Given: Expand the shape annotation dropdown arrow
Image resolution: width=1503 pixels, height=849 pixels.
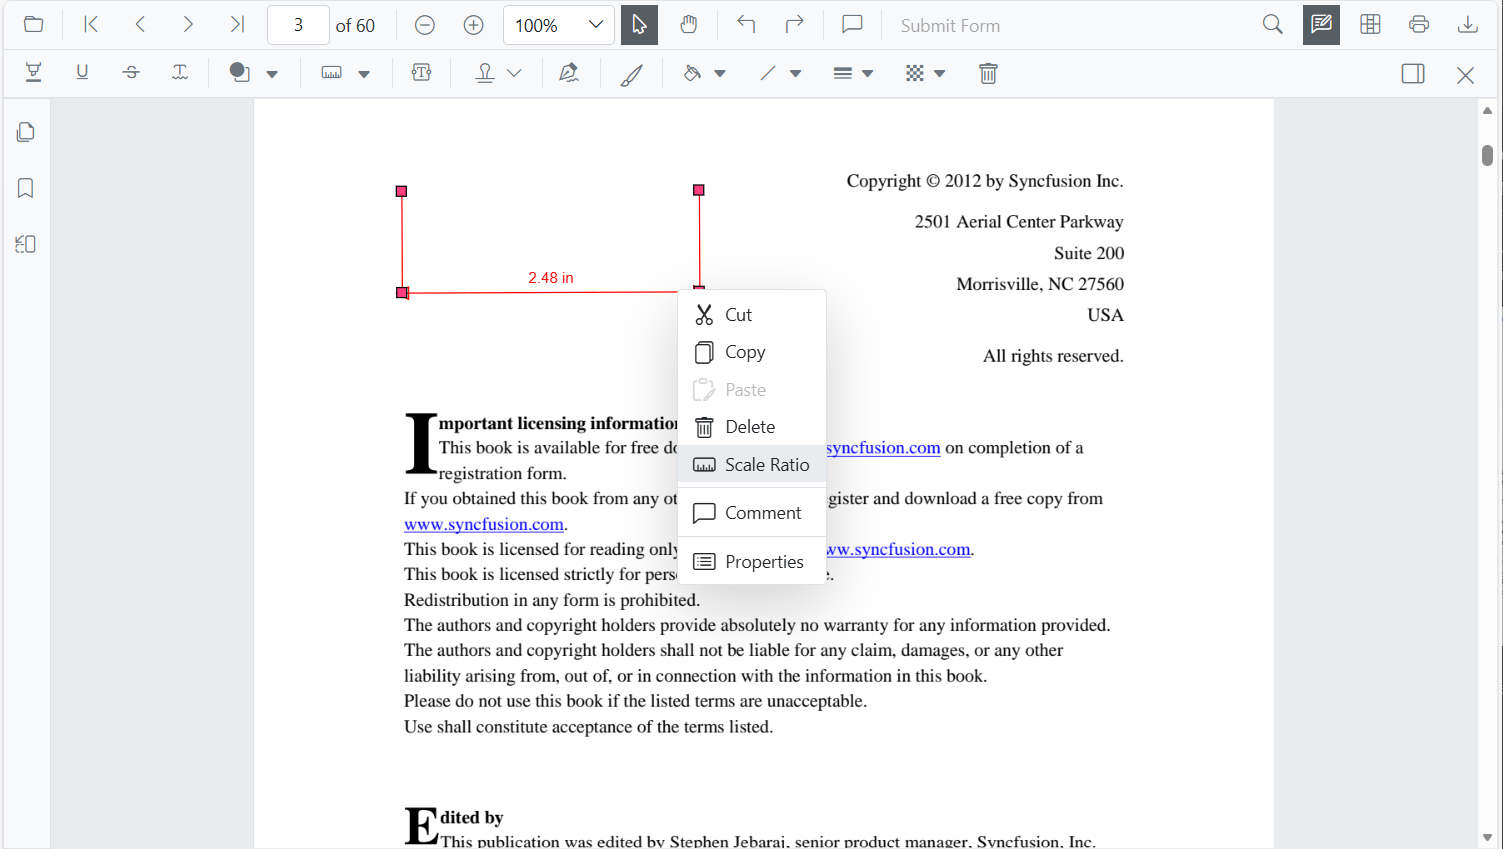Looking at the screenshot, I should click(x=272, y=74).
